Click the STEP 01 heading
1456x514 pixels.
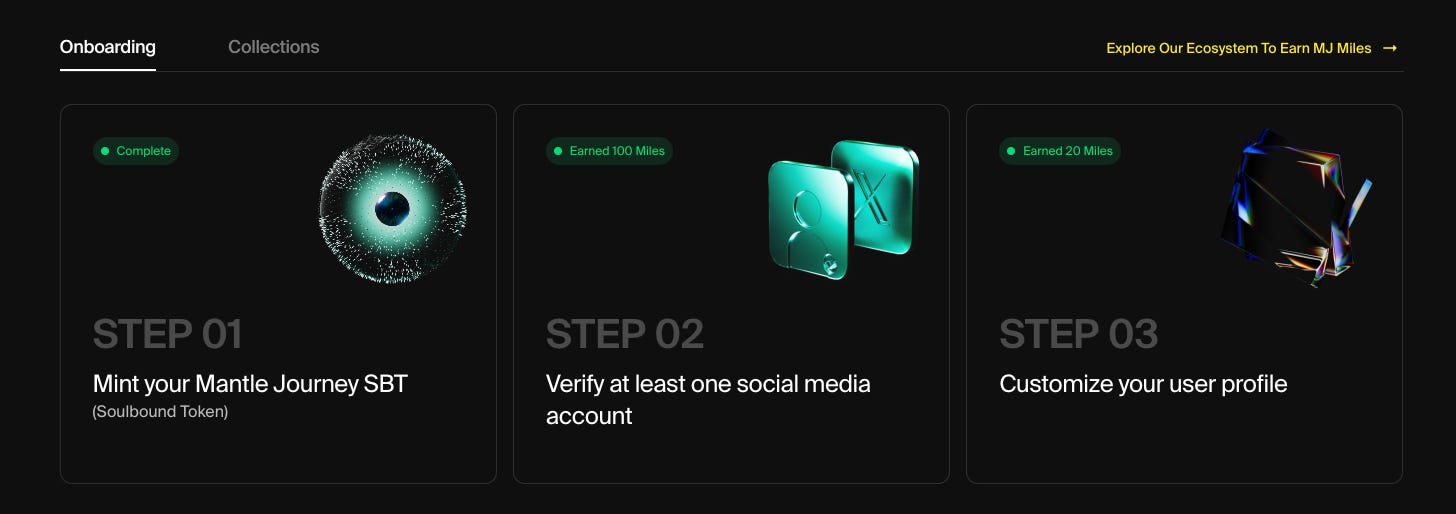(168, 334)
